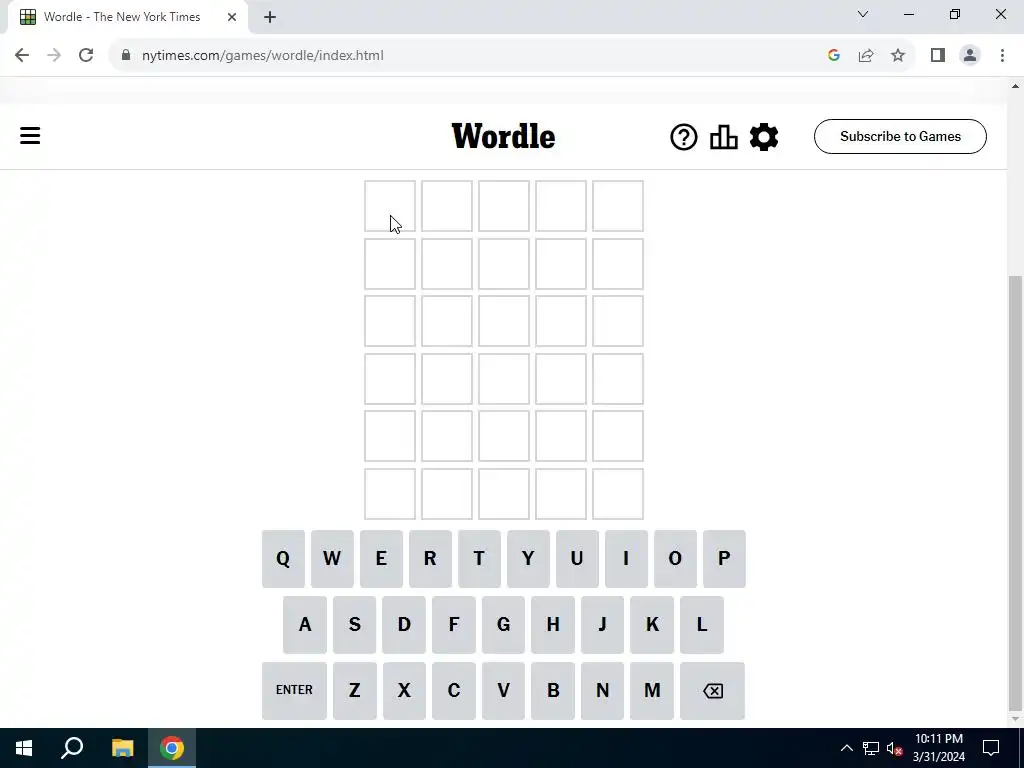Bookmark this tab with the star icon

coord(898,56)
